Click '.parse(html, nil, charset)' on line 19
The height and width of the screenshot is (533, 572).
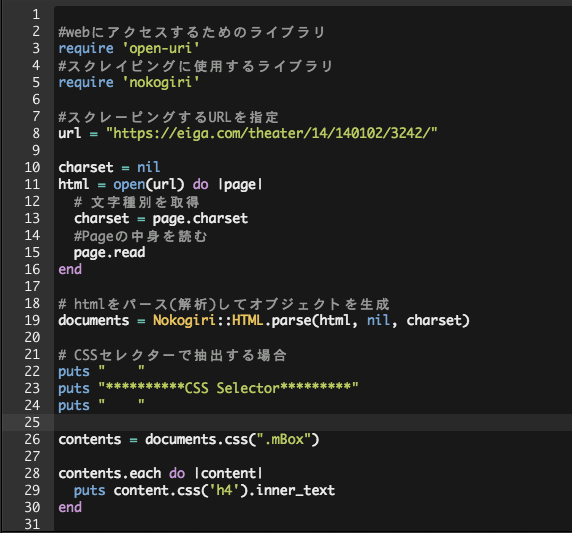(367, 321)
